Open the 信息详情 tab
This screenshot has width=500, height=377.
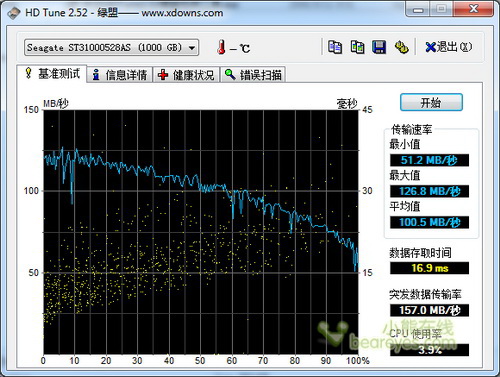(119, 75)
